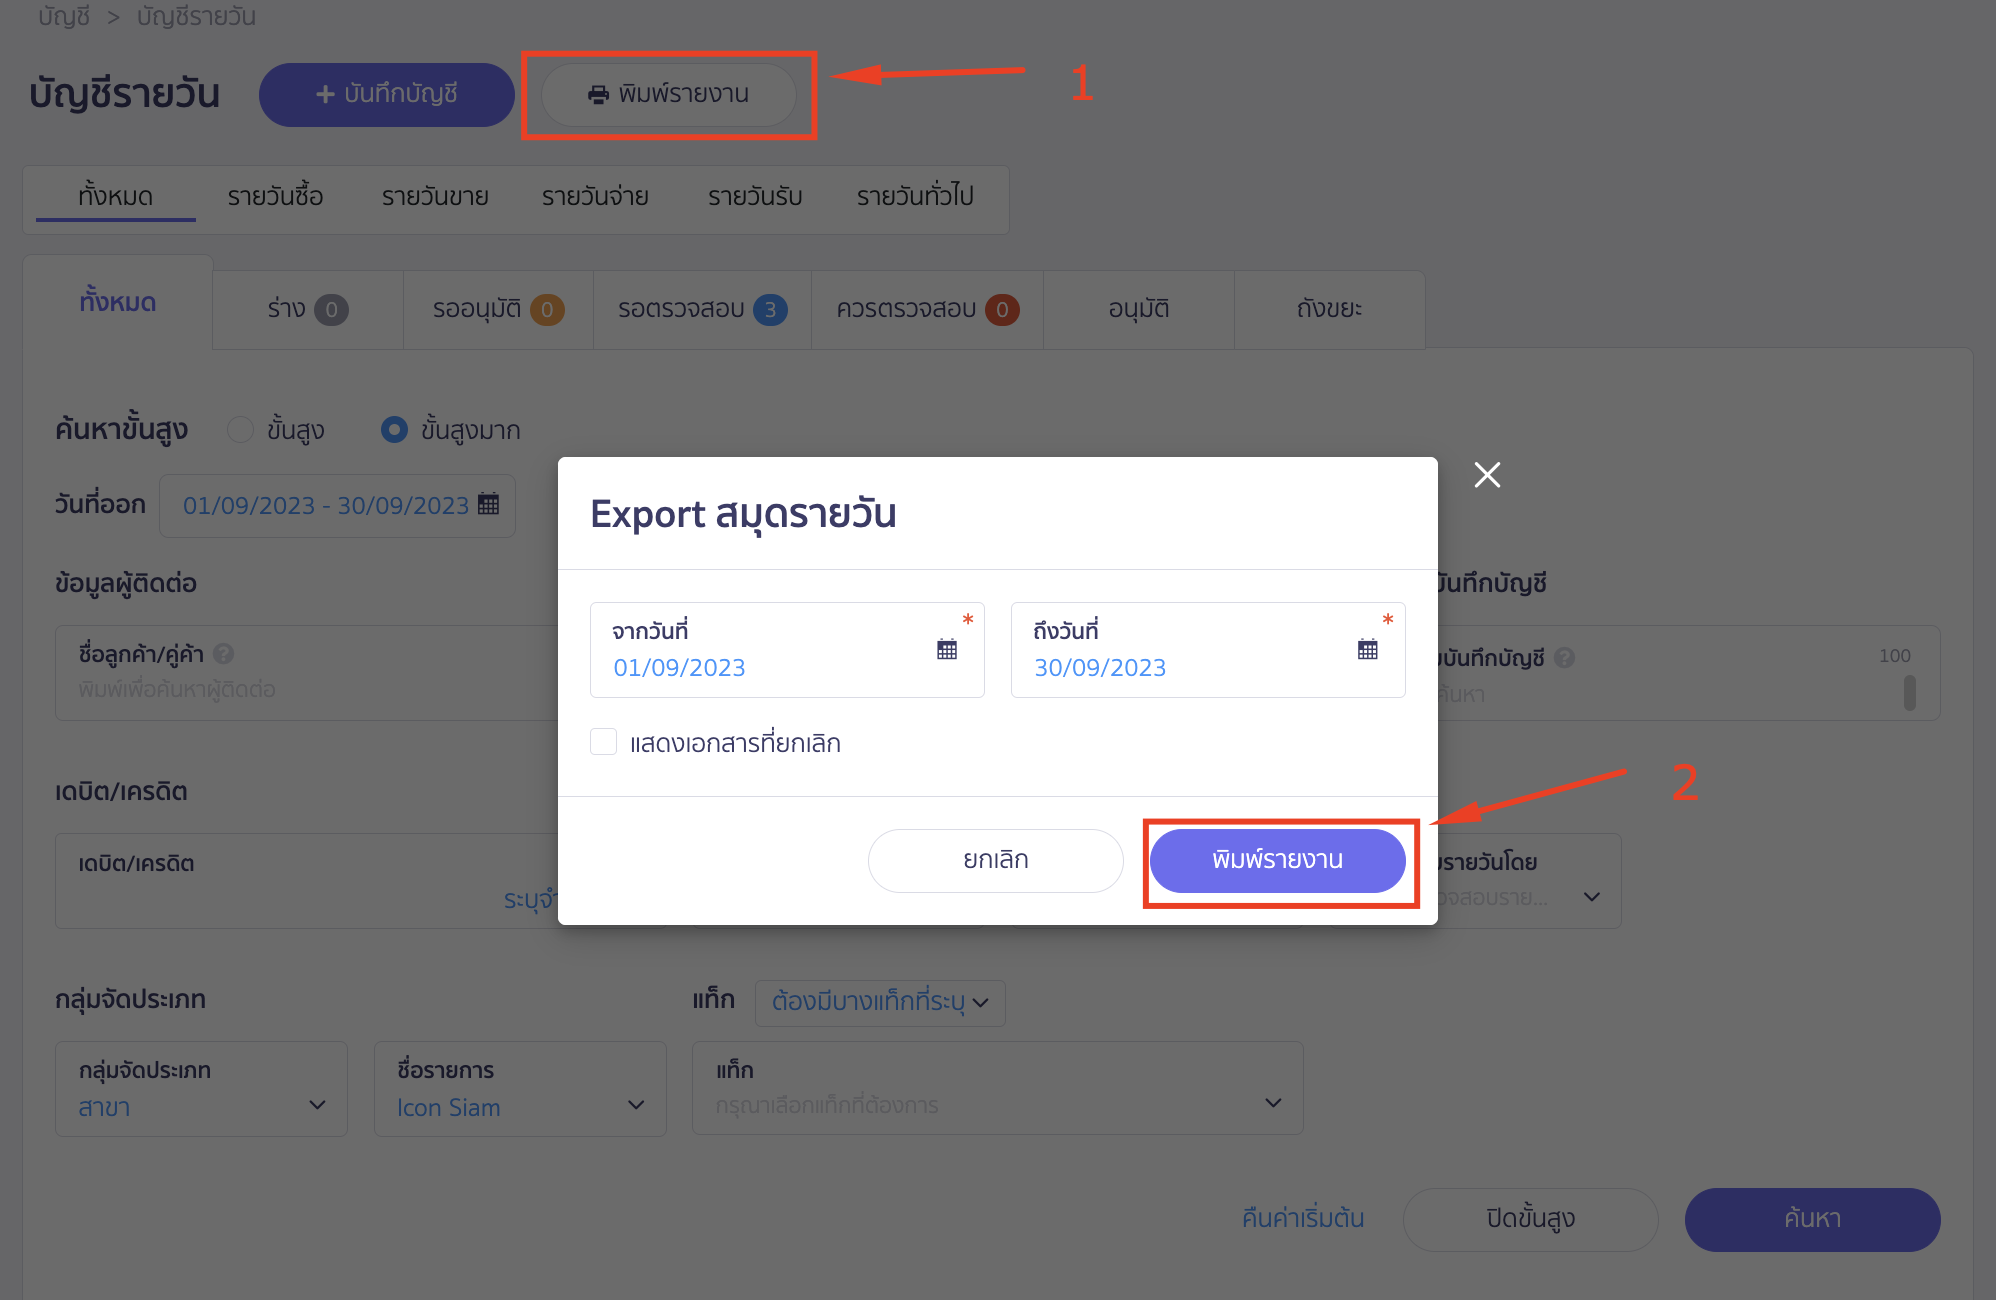Expand the ต้องมีบางแท็กที่ระบุ dropdown
Image resolution: width=1996 pixels, height=1300 pixels.
pos(880,1002)
